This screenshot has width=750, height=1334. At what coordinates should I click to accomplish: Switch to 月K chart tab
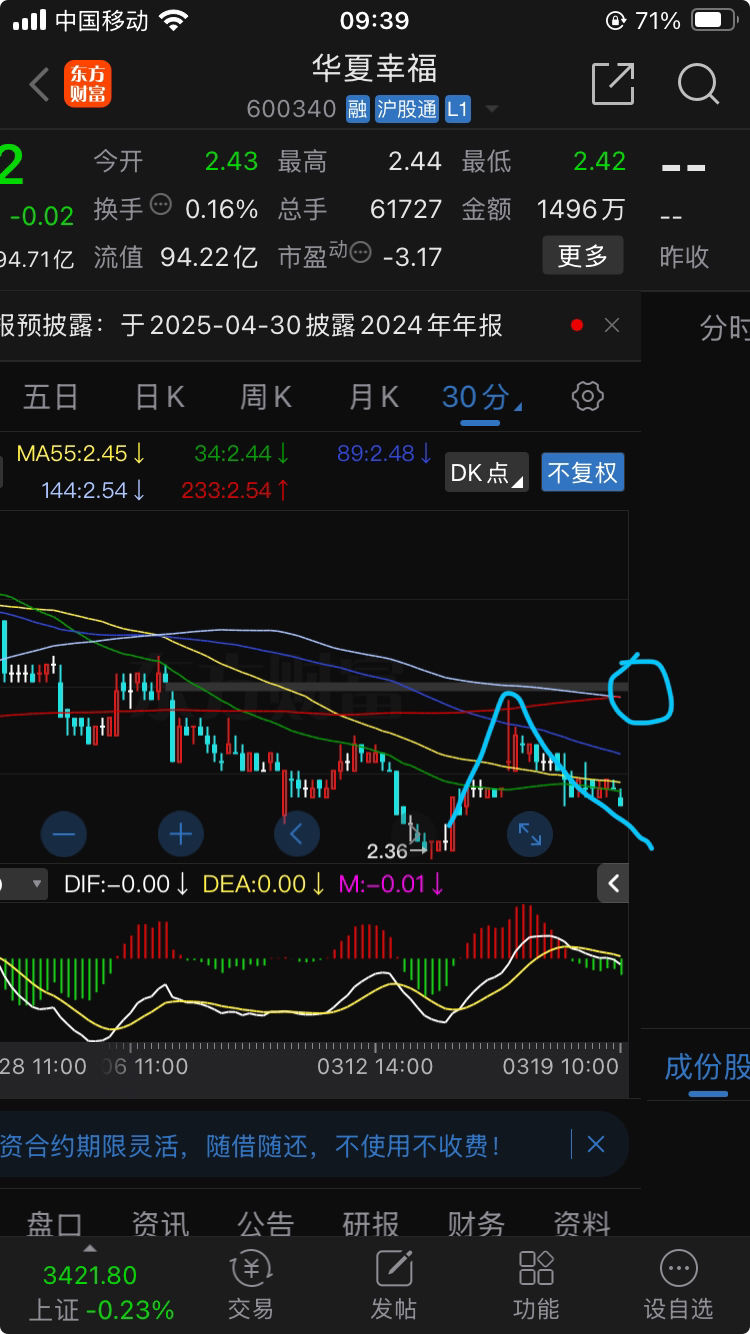[374, 397]
